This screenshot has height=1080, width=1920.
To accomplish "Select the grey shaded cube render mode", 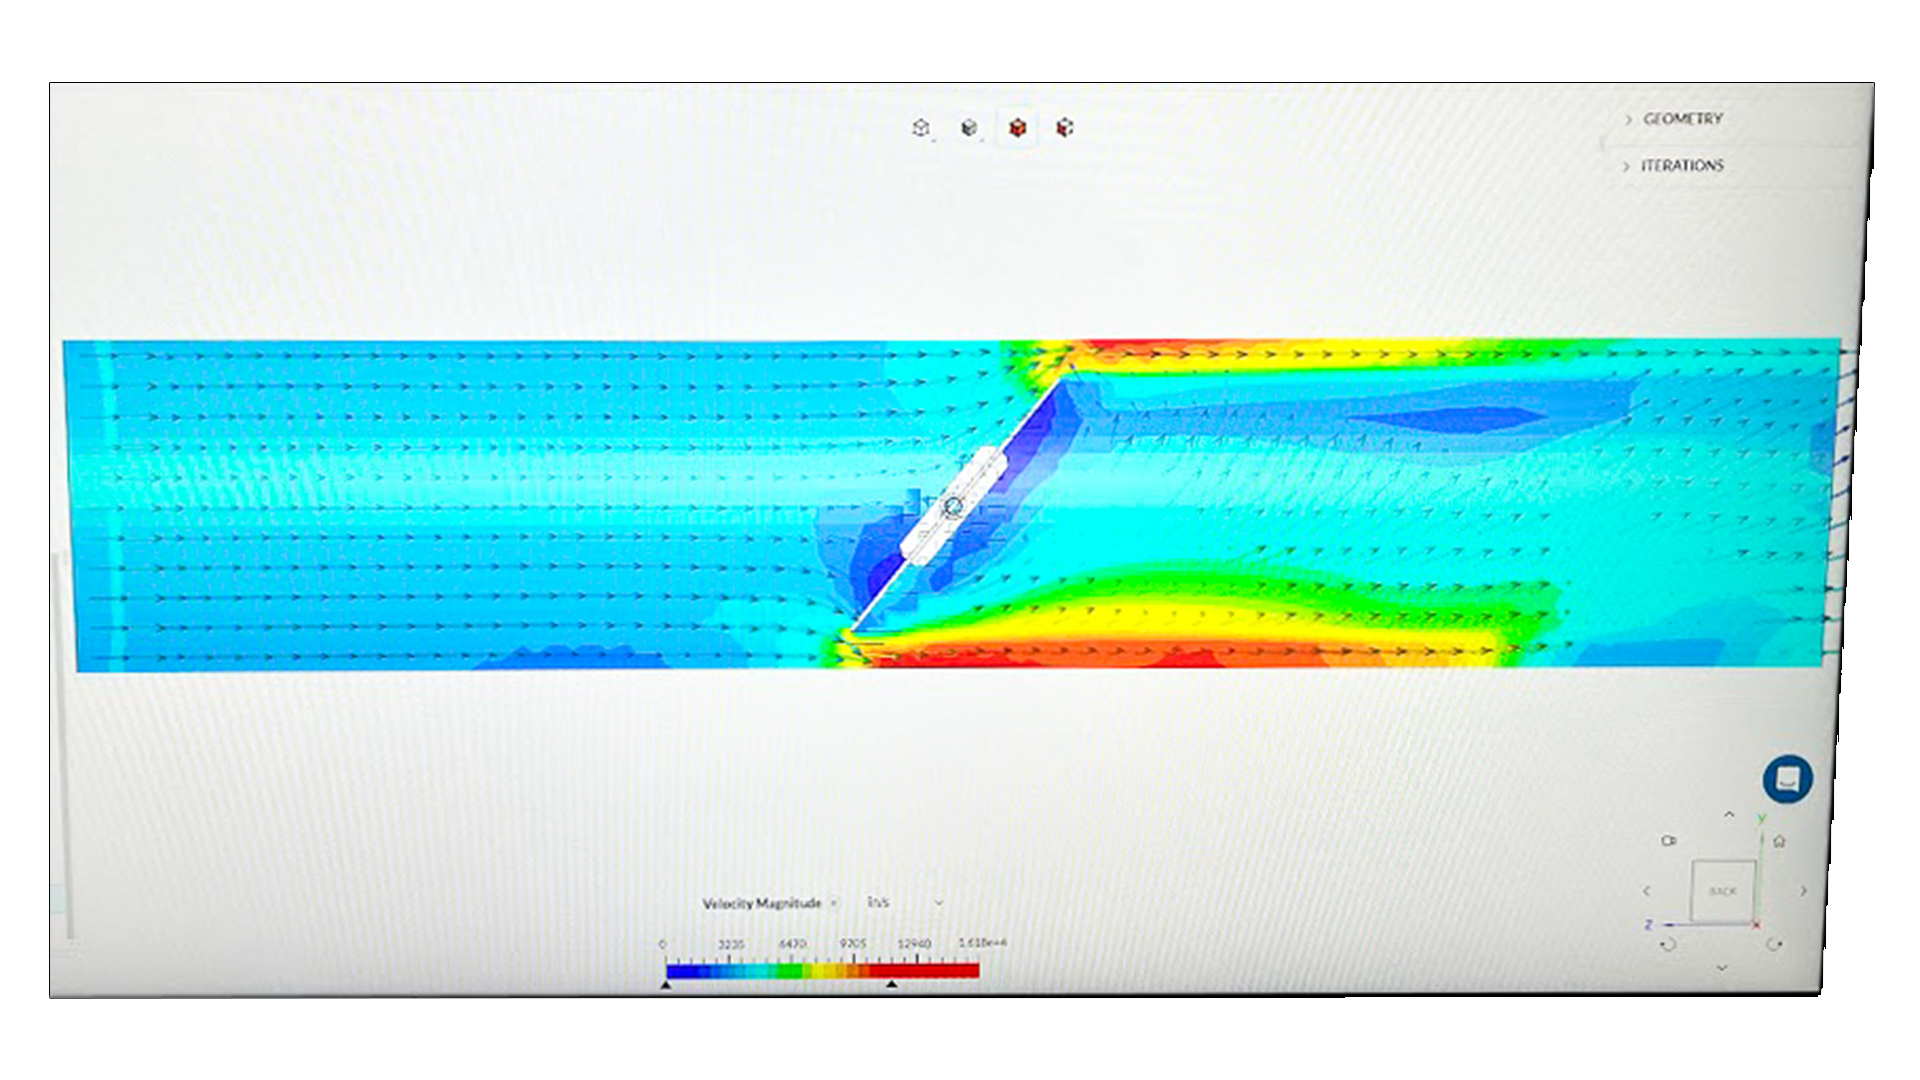I will tap(968, 128).
